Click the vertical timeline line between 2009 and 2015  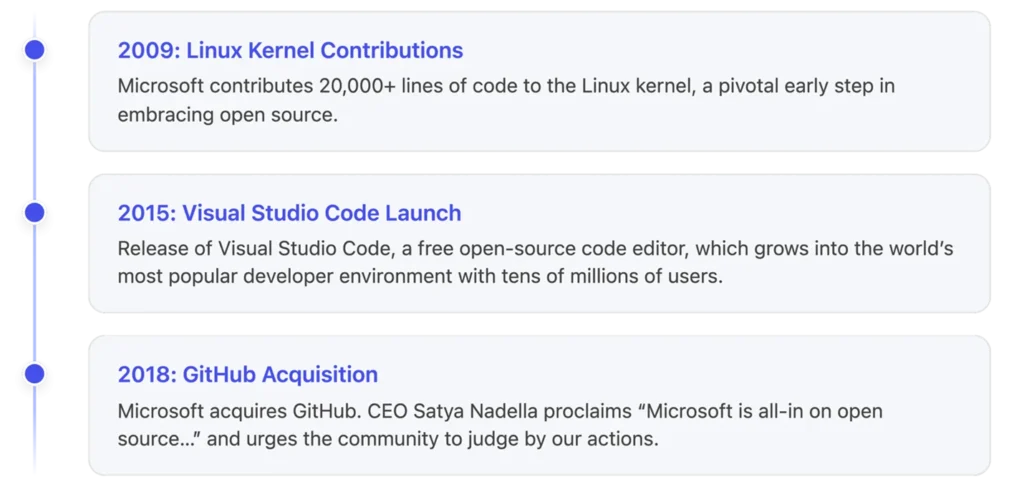34,132
